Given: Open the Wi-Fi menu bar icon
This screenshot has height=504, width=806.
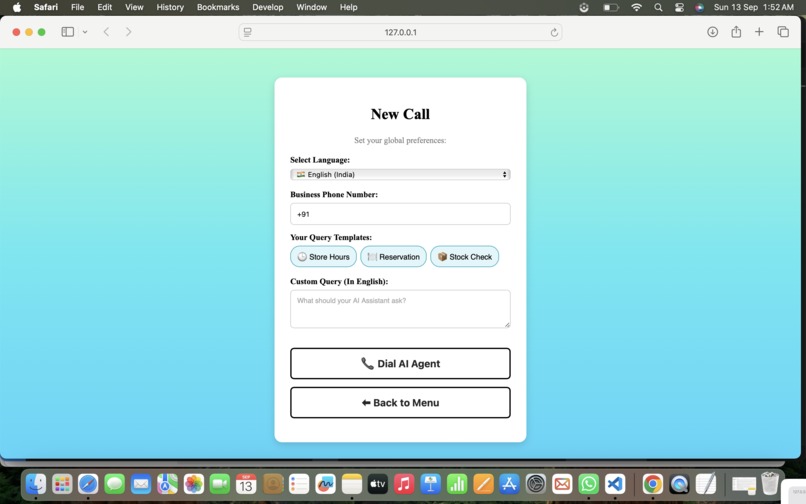Looking at the screenshot, I should tap(636, 7).
